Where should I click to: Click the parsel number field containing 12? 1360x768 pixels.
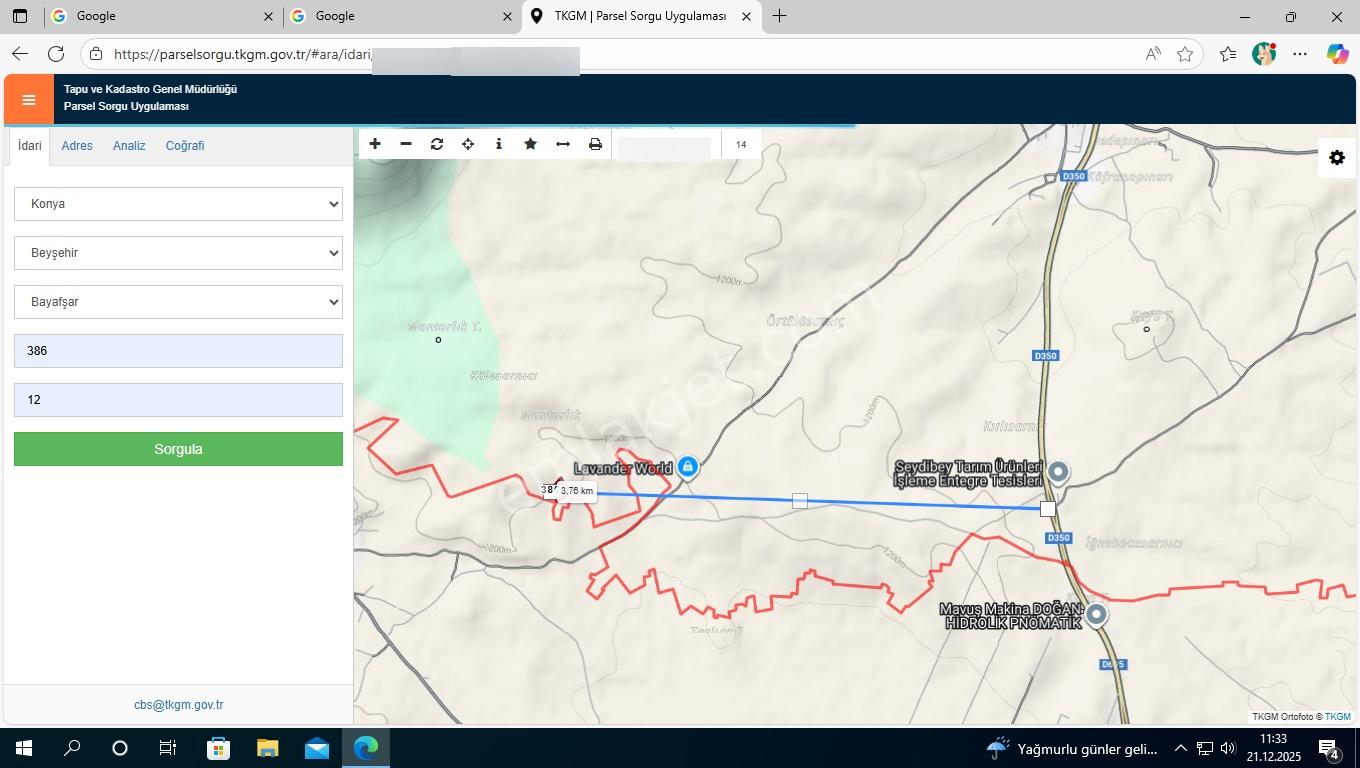click(x=178, y=400)
